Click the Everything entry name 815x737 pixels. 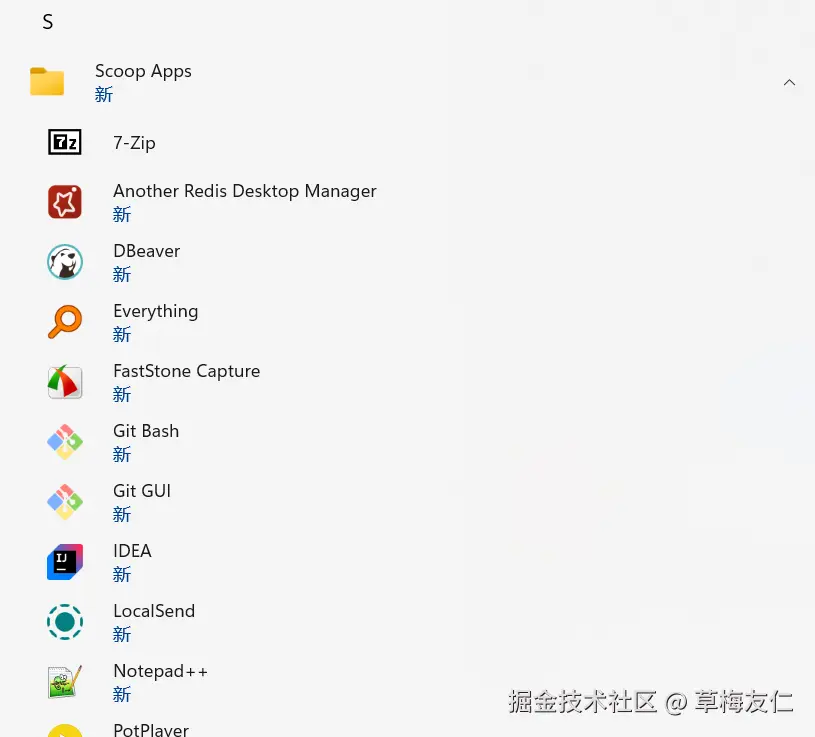point(155,311)
